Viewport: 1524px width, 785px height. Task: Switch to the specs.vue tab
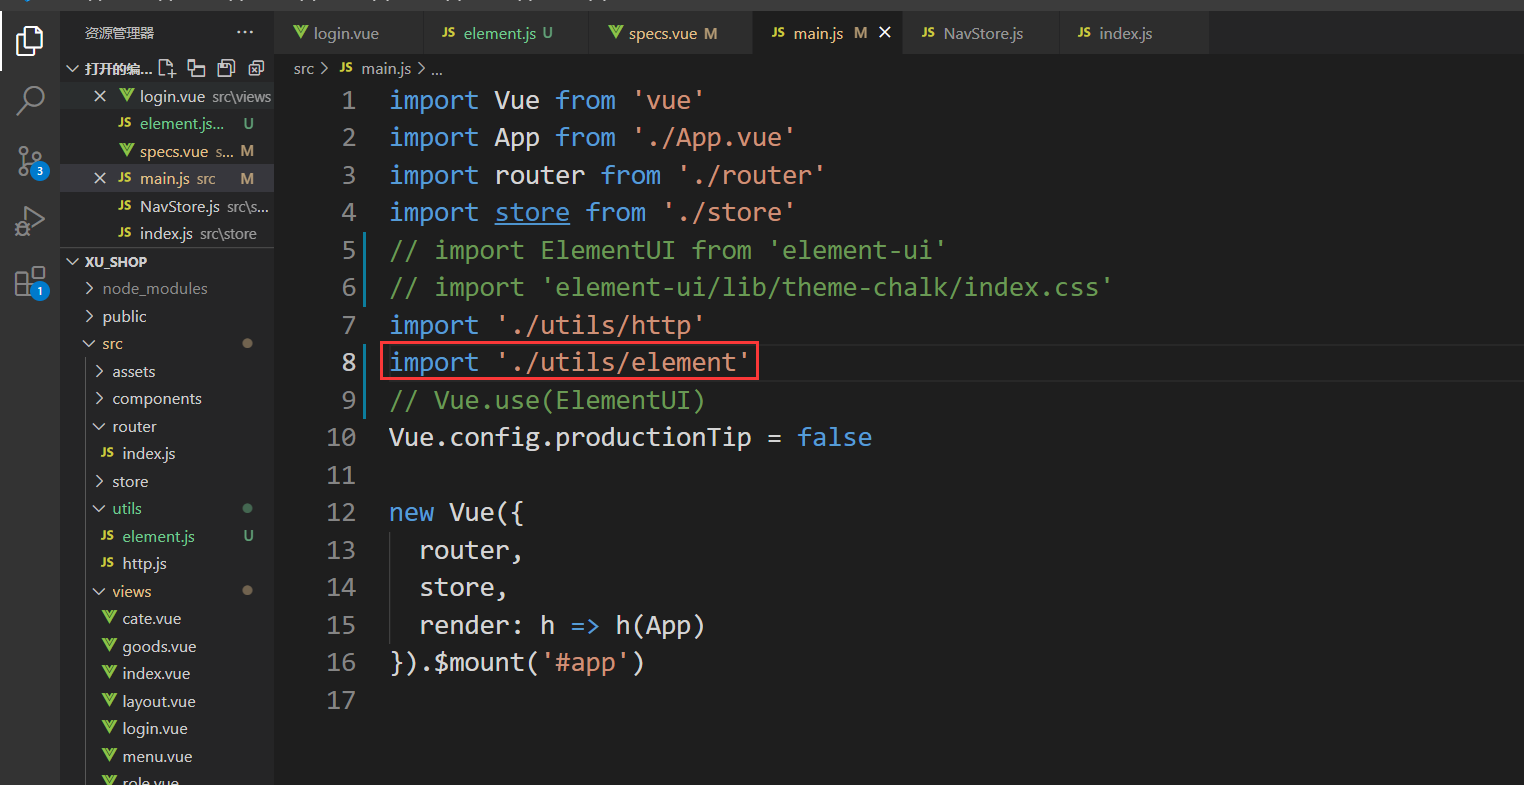pyautogui.click(x=662, y=34)
